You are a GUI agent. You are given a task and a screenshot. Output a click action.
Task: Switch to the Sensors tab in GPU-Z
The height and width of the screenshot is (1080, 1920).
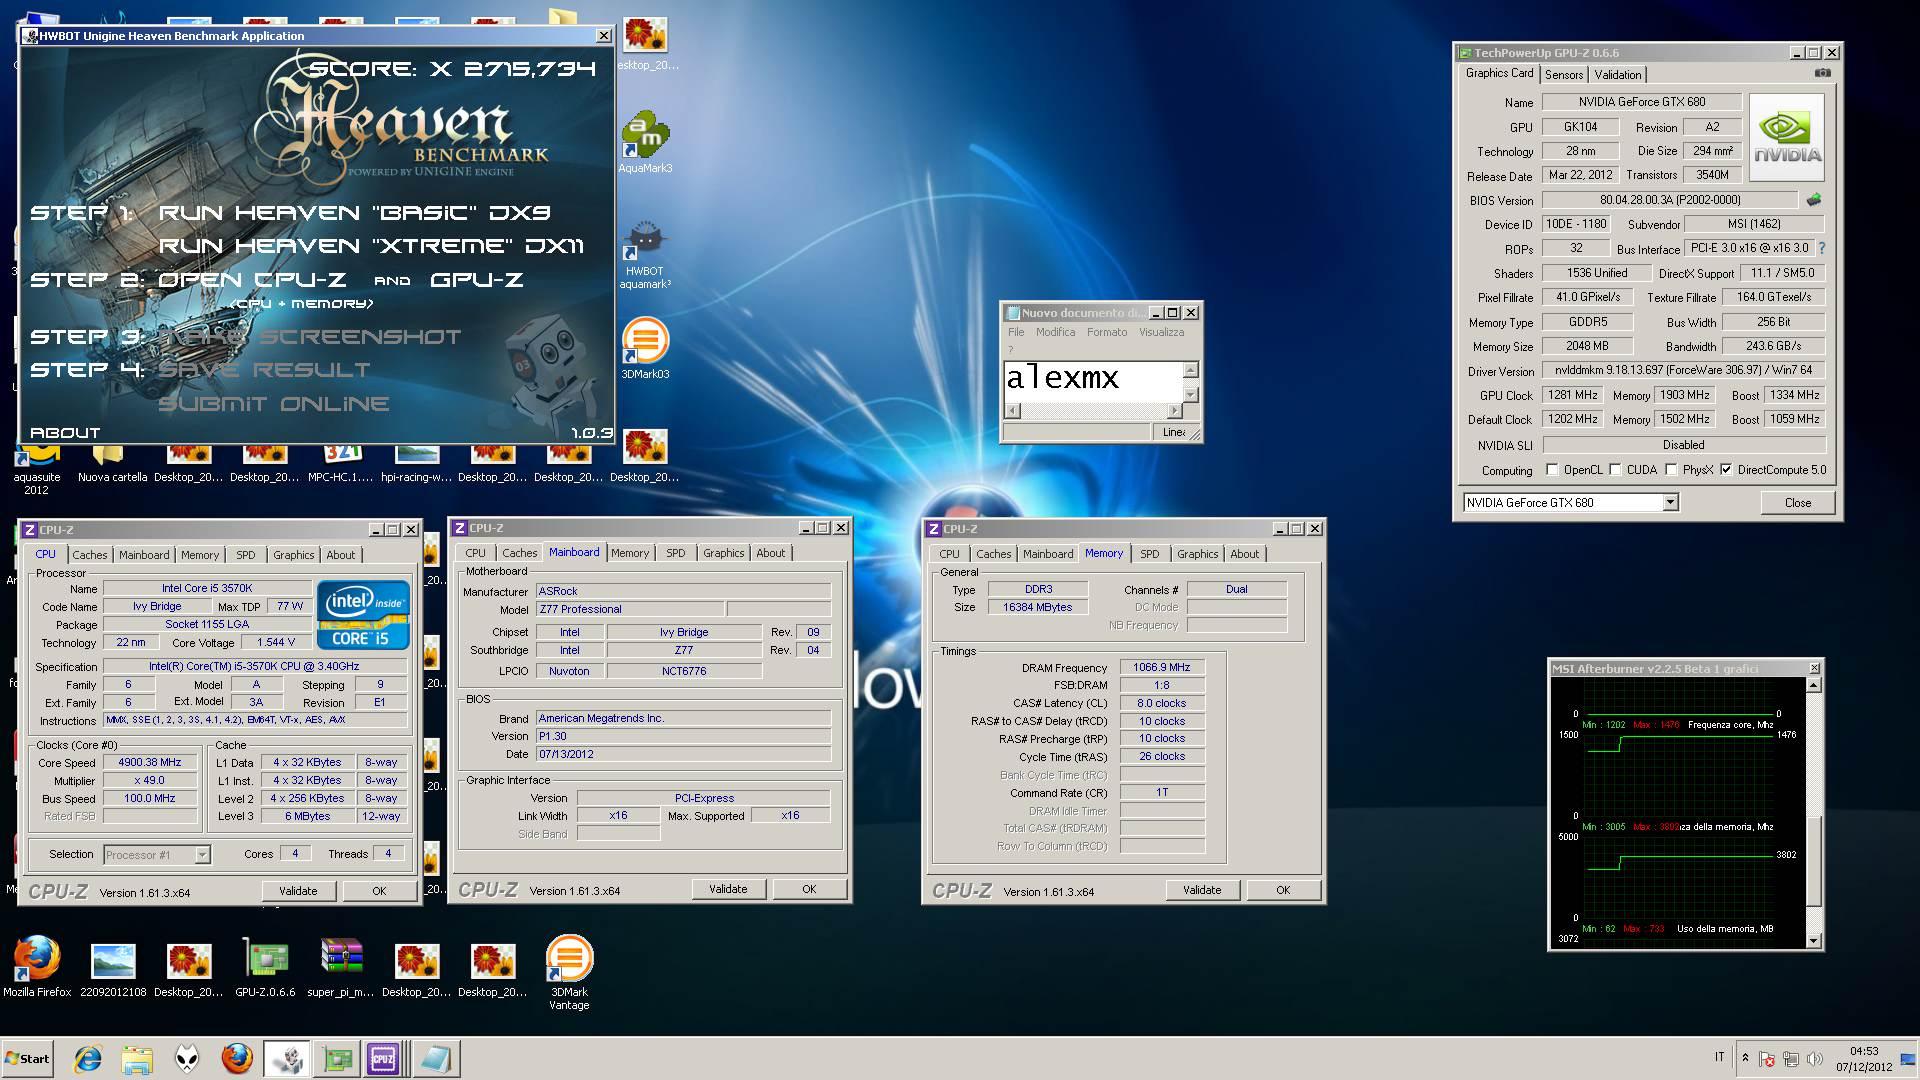[x=1564, y=75]
